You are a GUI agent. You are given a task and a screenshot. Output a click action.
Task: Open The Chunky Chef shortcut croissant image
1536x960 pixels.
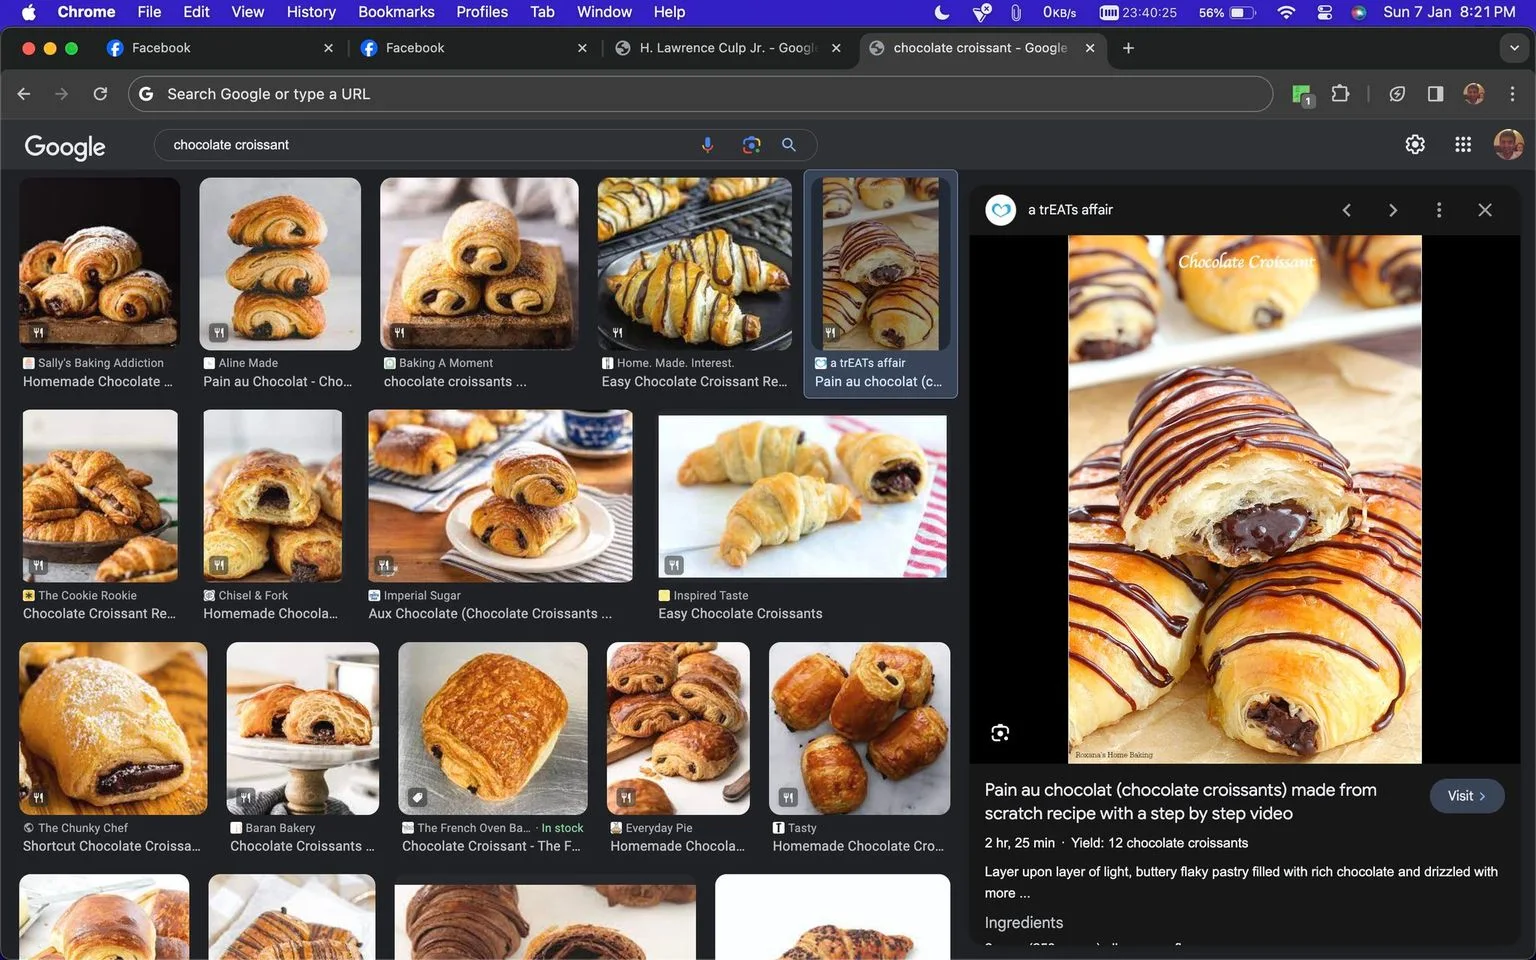click(x=113, y=728)
